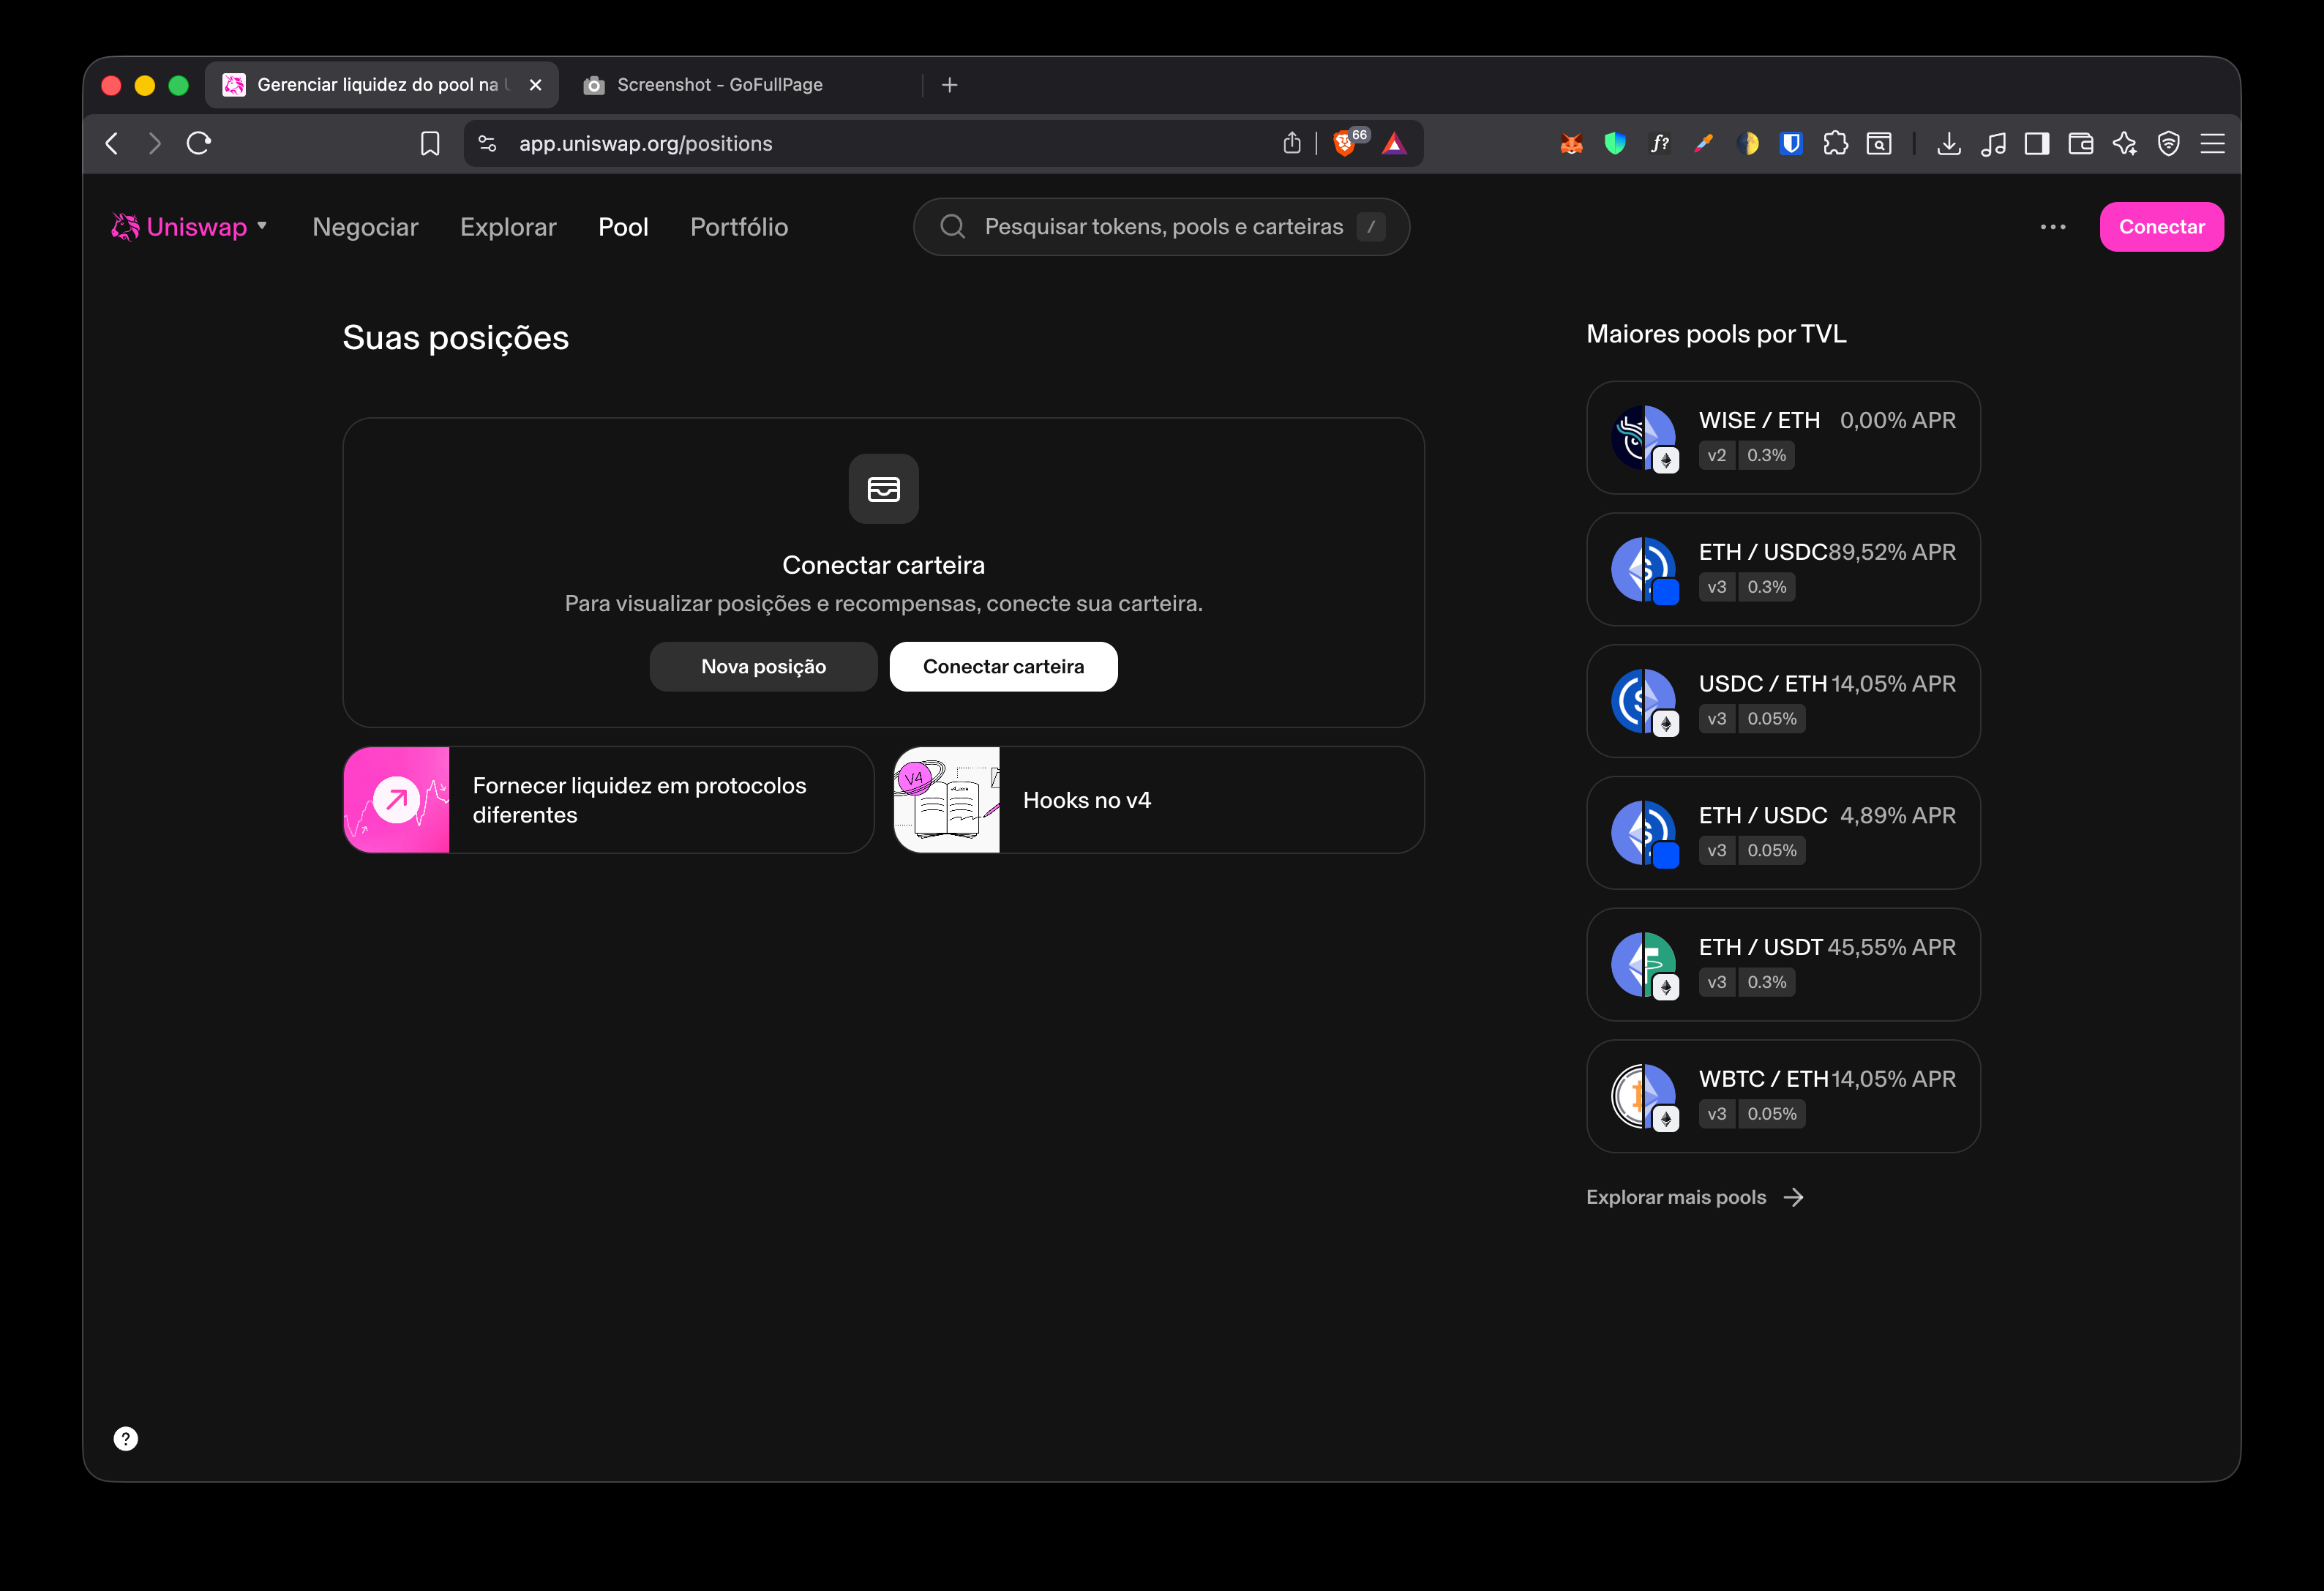
Task: Open the extensions puzzle piece menu
Action: click(x=1835, y=144)
